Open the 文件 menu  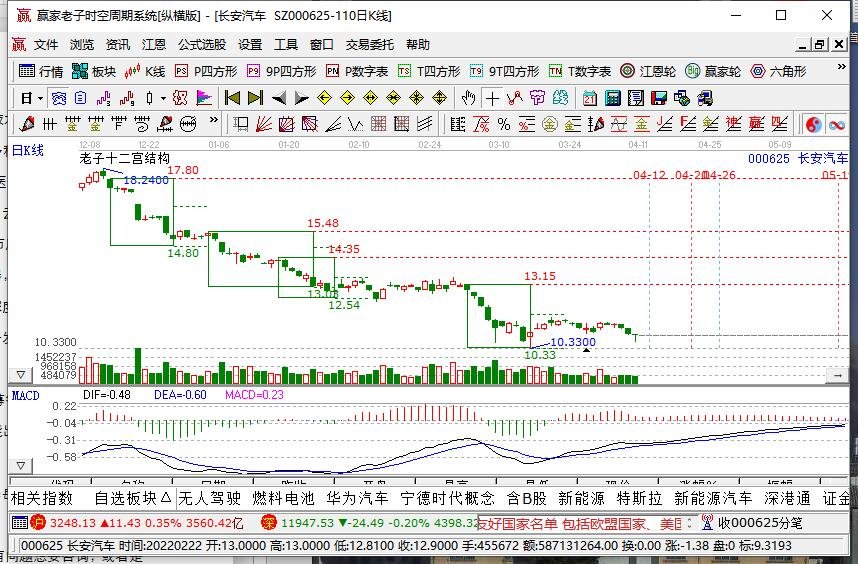click(x=45, y=44)
